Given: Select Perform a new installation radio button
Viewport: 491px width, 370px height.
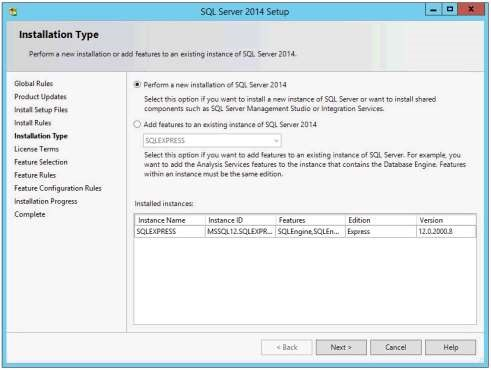Looking at the screenshot, I should point(137,85).
